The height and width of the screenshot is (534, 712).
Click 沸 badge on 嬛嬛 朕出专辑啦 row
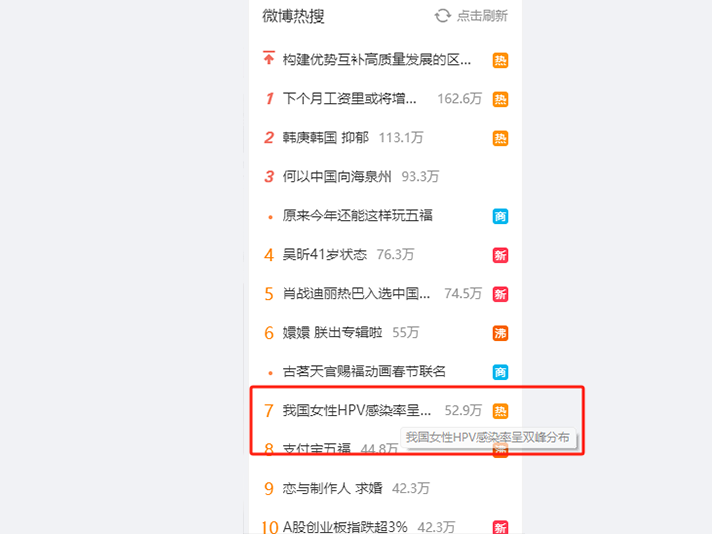[x=500, y=333]
